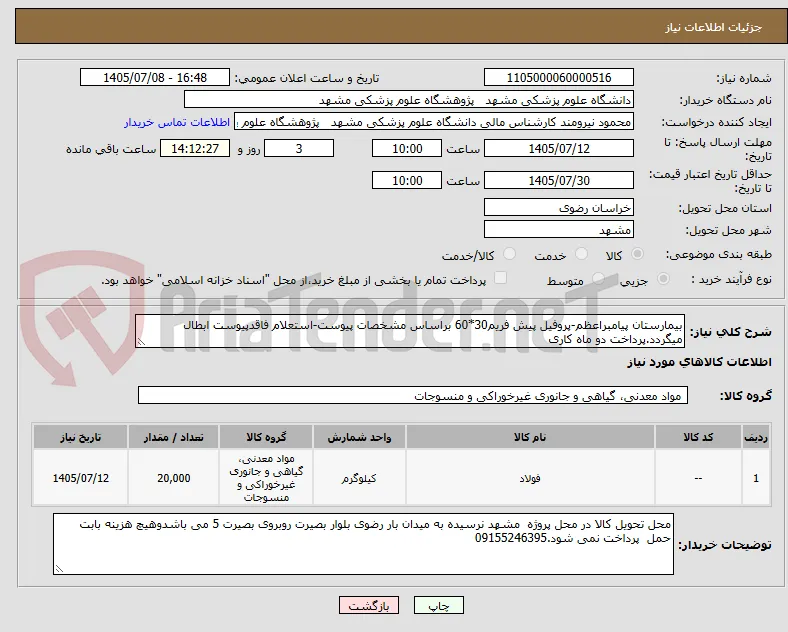Click the کیلوگرم unit cell

click(359, 478)
